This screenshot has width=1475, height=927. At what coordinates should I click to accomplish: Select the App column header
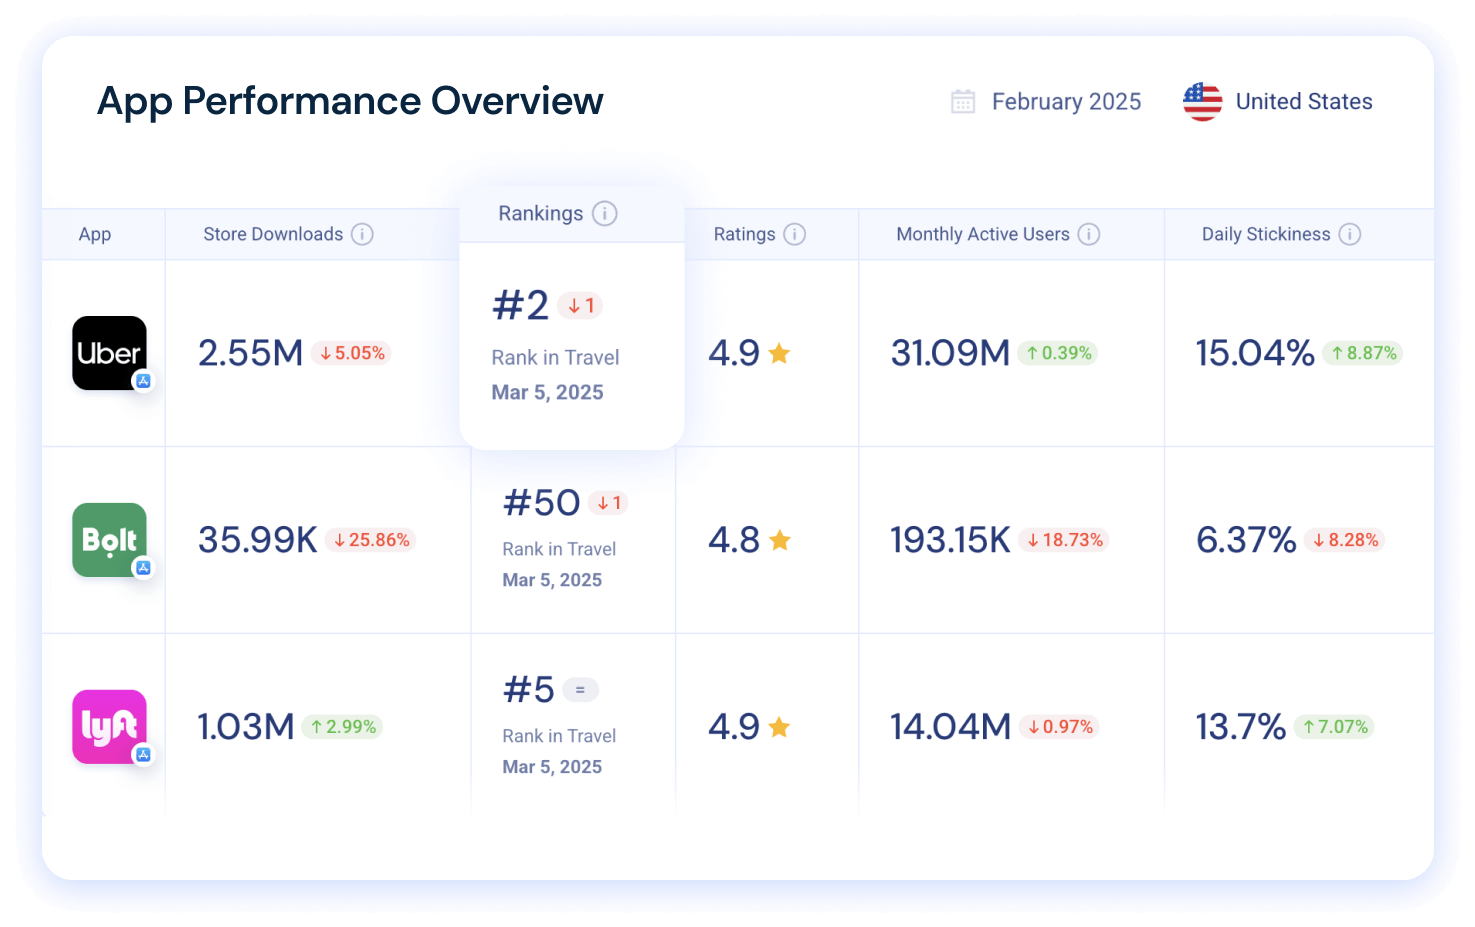coord(95,234)
